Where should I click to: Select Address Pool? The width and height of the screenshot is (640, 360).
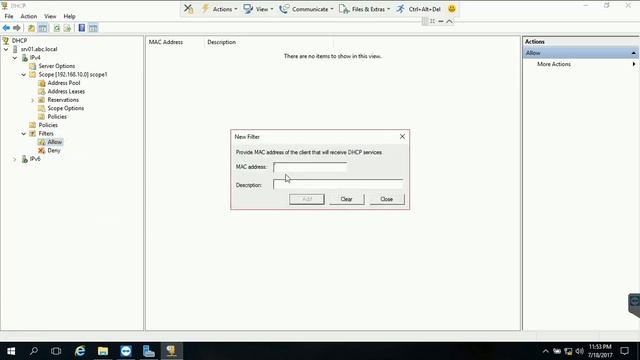(x=64, y=83)
